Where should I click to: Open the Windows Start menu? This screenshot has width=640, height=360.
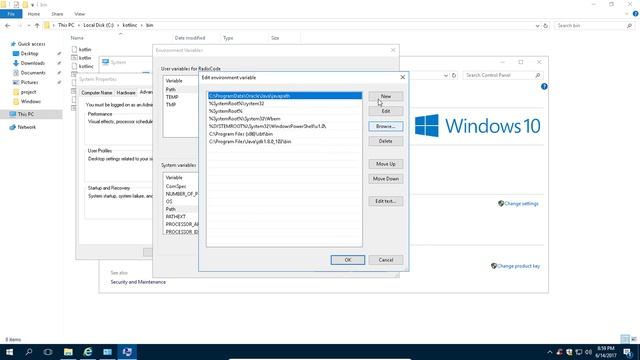pyautogui.click(x=9, y=352)
